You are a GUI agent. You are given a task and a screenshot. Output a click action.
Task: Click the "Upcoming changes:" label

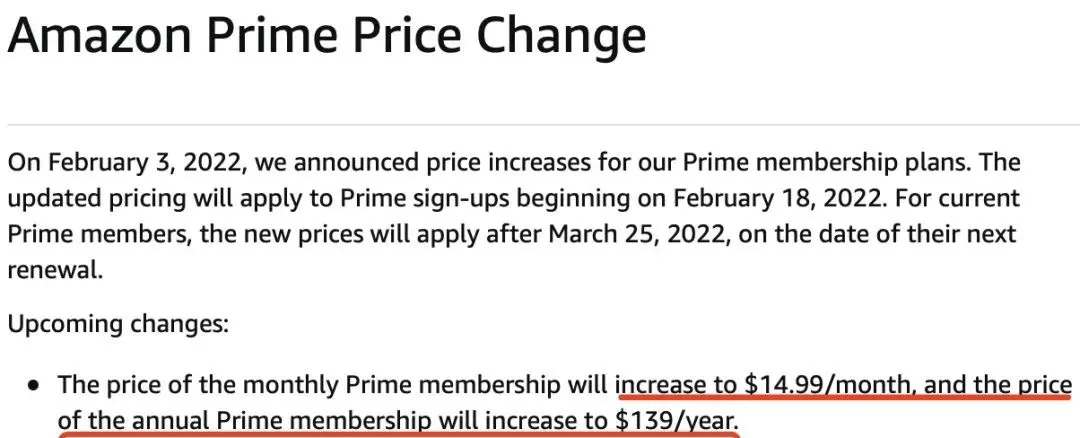point(118,324)
